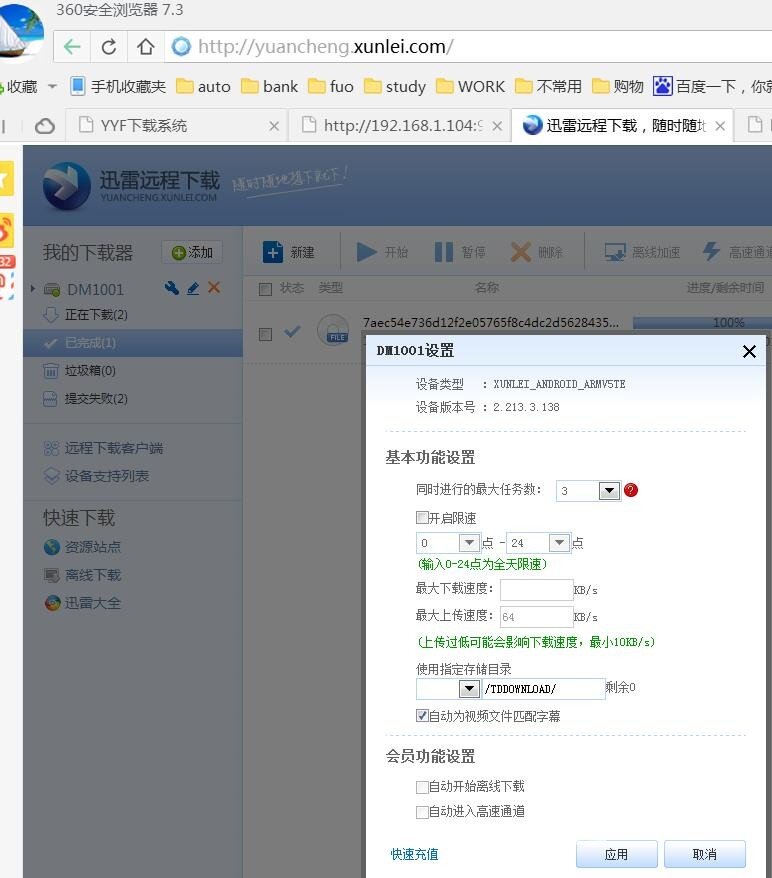772x878 pixels.
Task: Toggle the select-all checkbox in header
Action: pyautogui.click(x=265, y=289)
